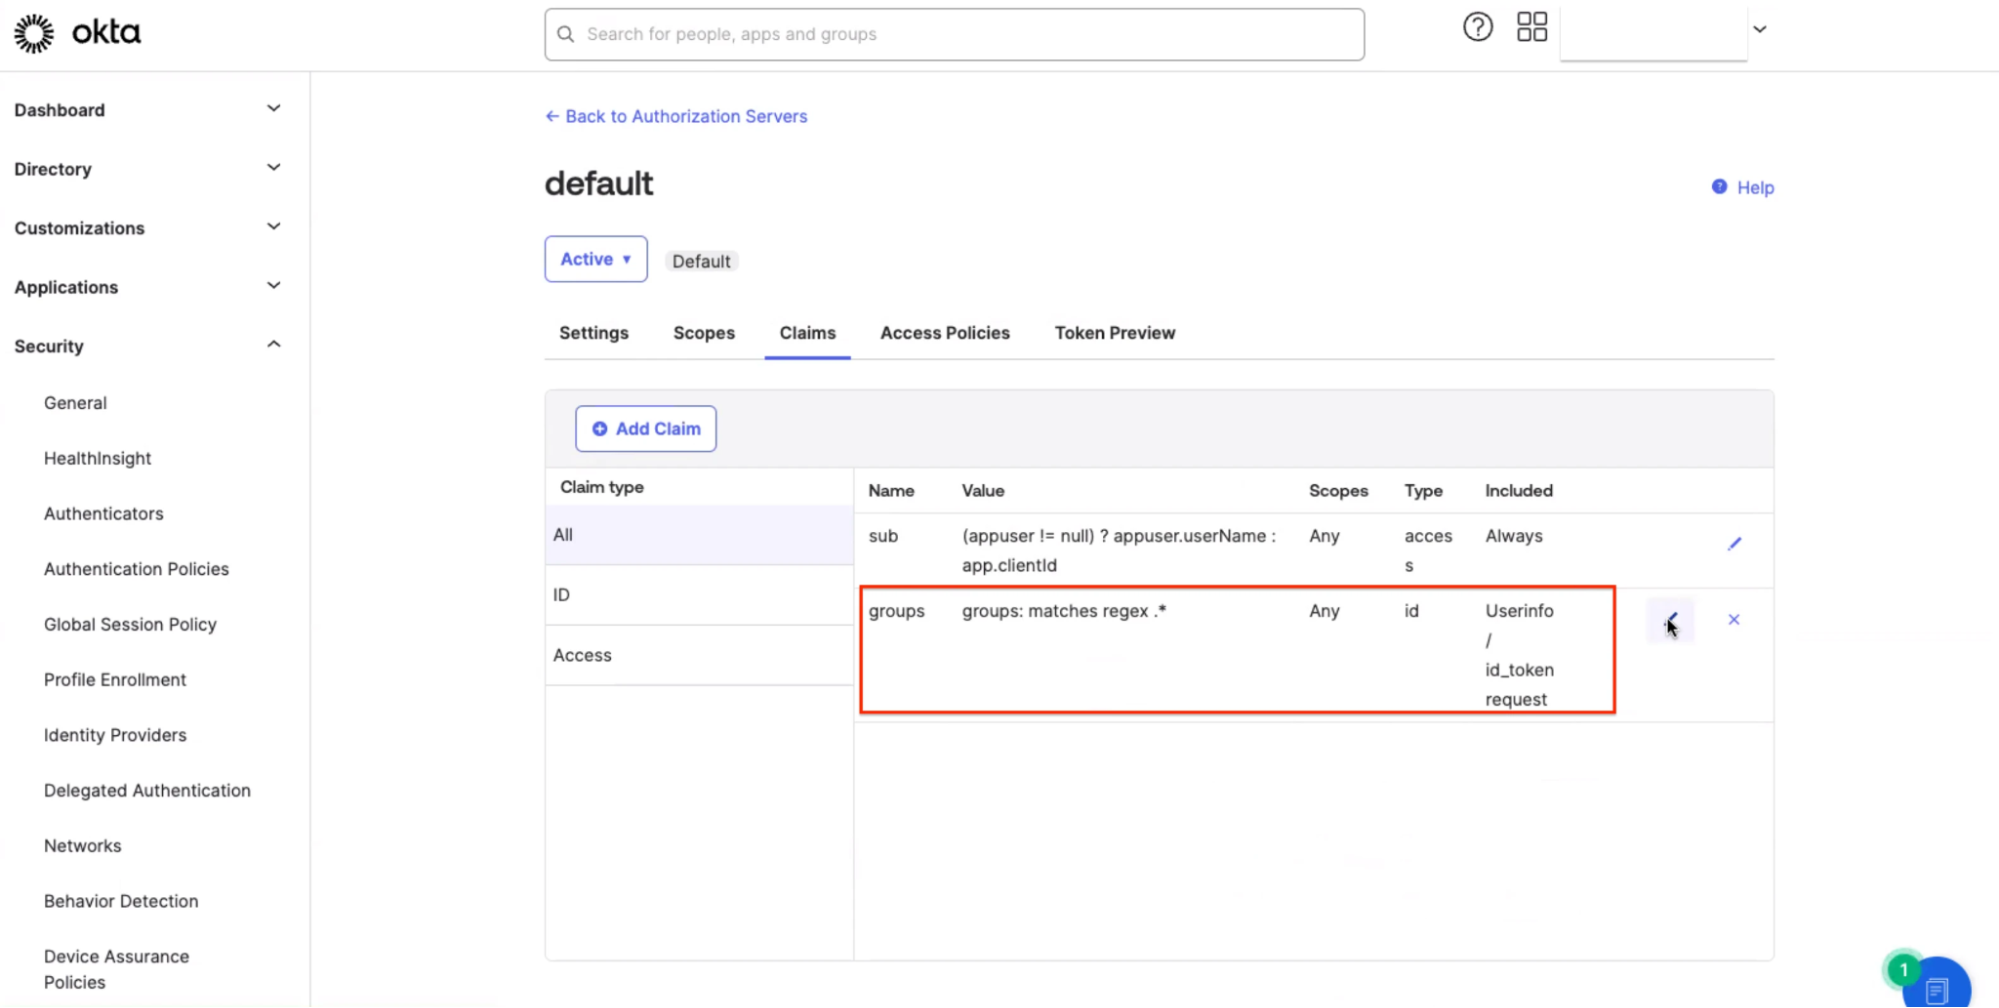Expand the Customizations menu
The image size is (1999, 1008).
[148, 227]
